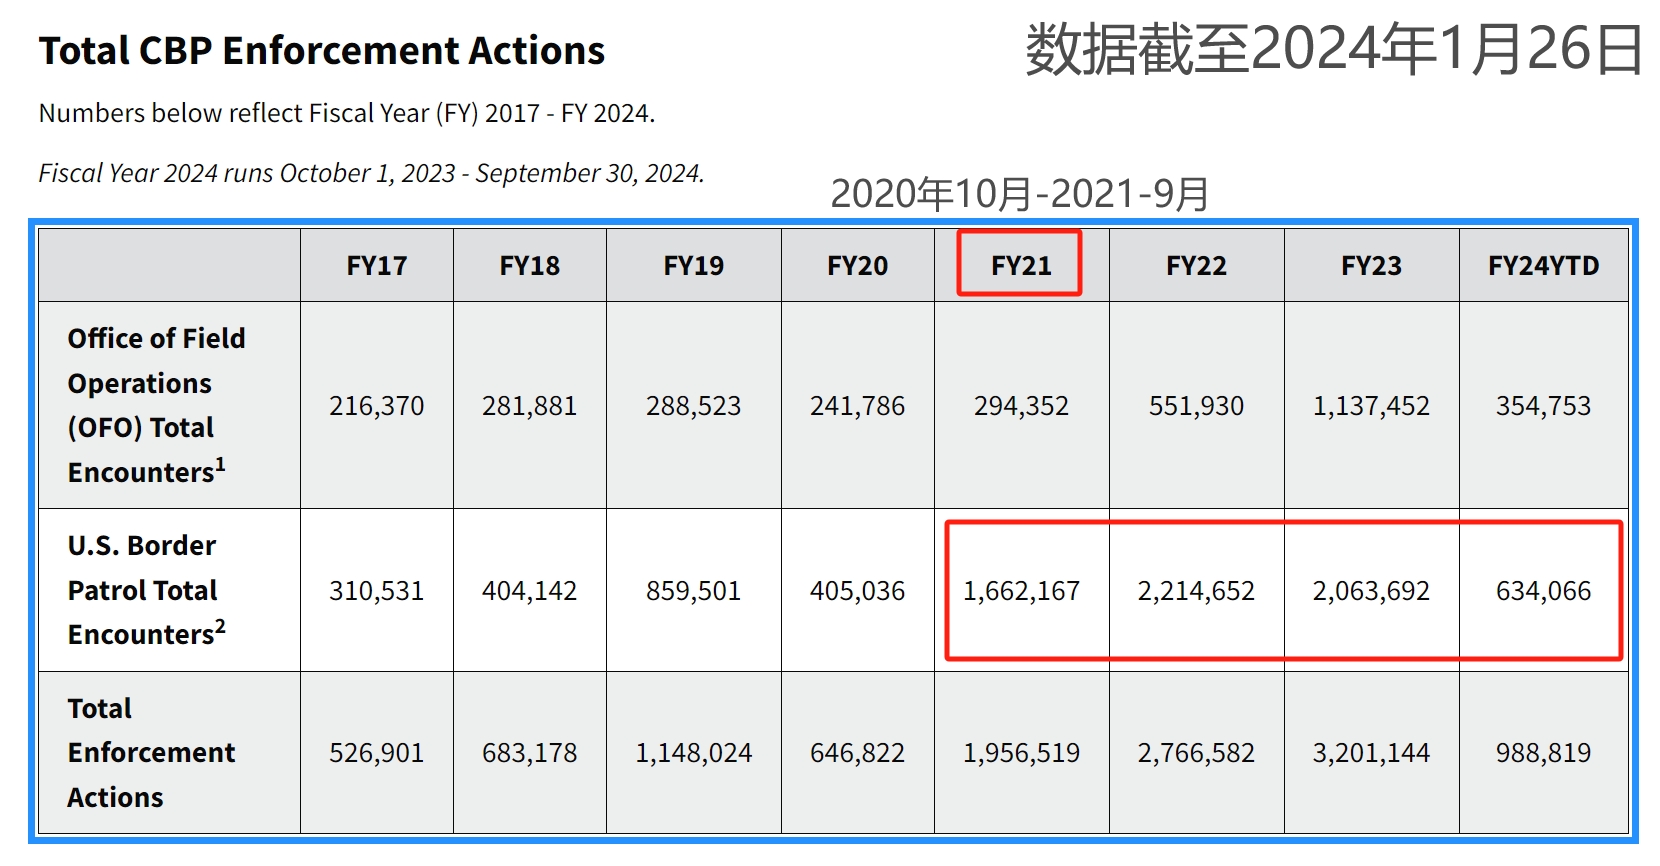Click the FY21 column header
Viewport: 1660px width, 866px height.
(1021, 265)
